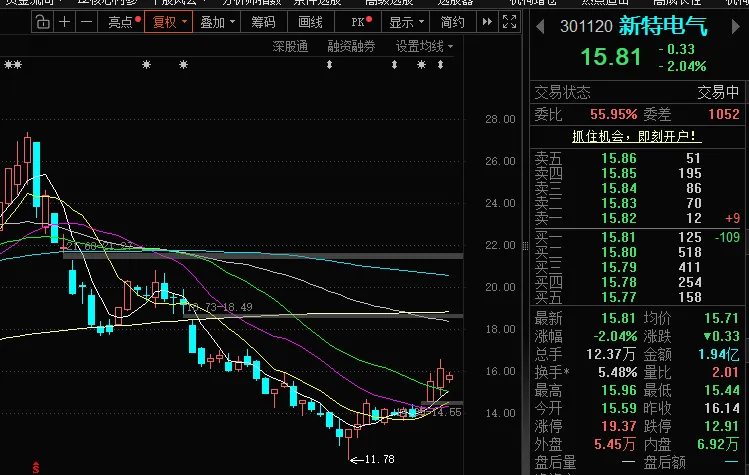Image resolution: width=749 pixels, height=475 pixels.
Task: Select the 买二 15.80 order row
Action: click(x=637, y=252)
